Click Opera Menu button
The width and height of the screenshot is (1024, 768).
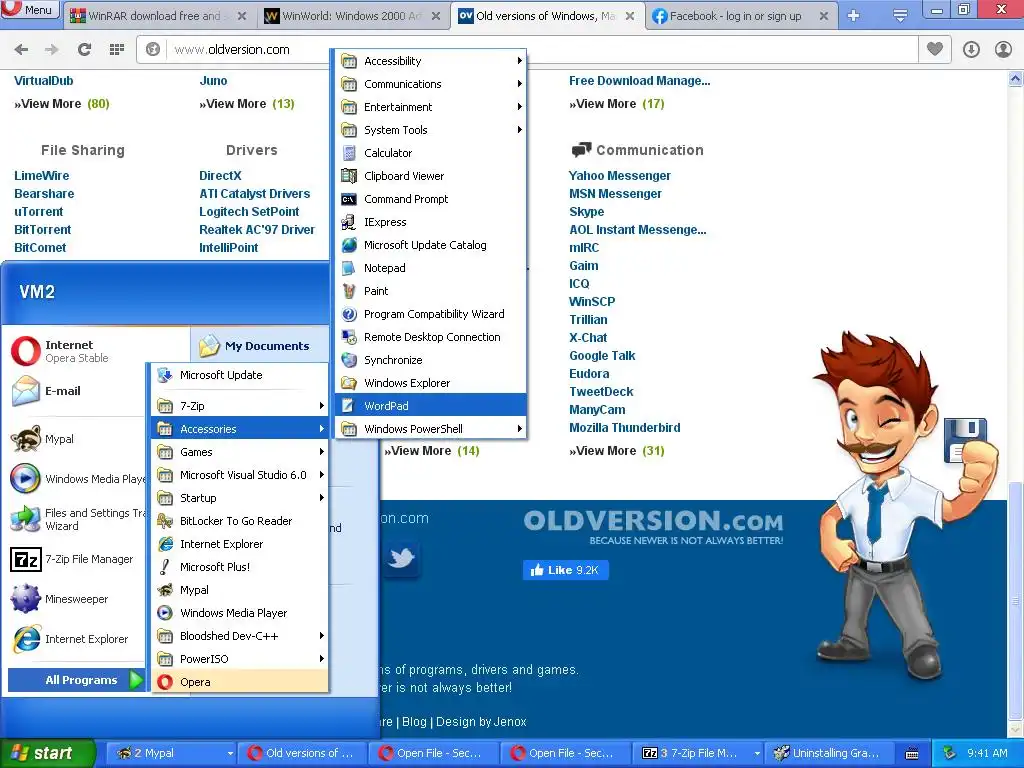30,9
